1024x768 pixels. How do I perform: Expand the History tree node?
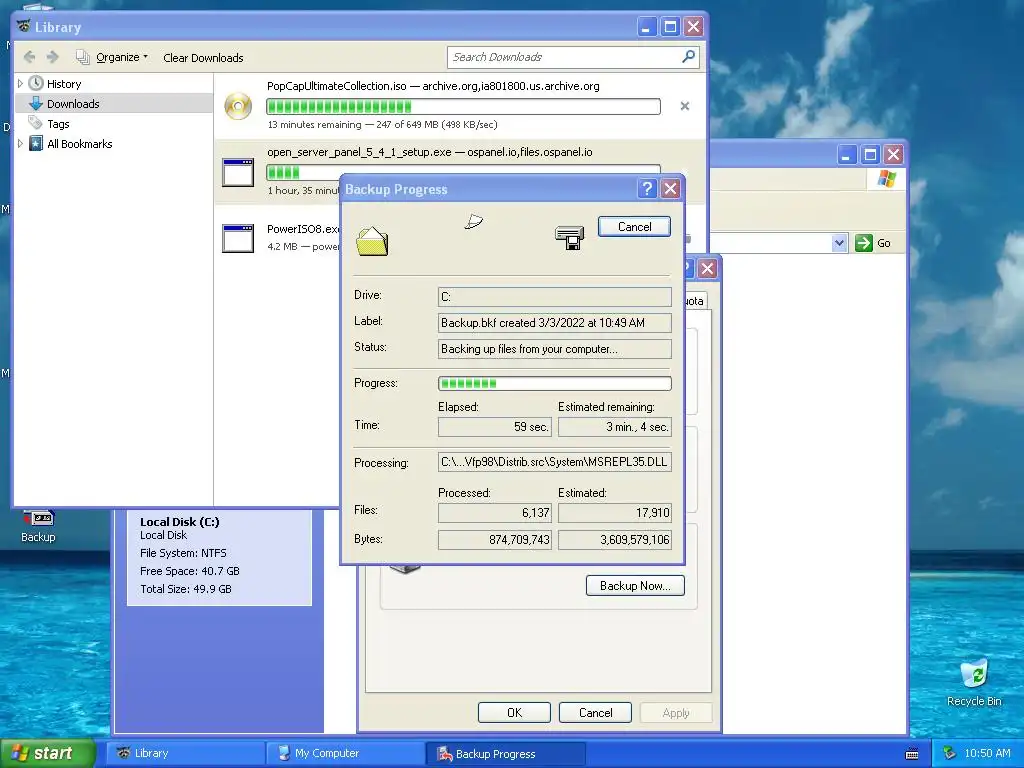click(20, 84)
